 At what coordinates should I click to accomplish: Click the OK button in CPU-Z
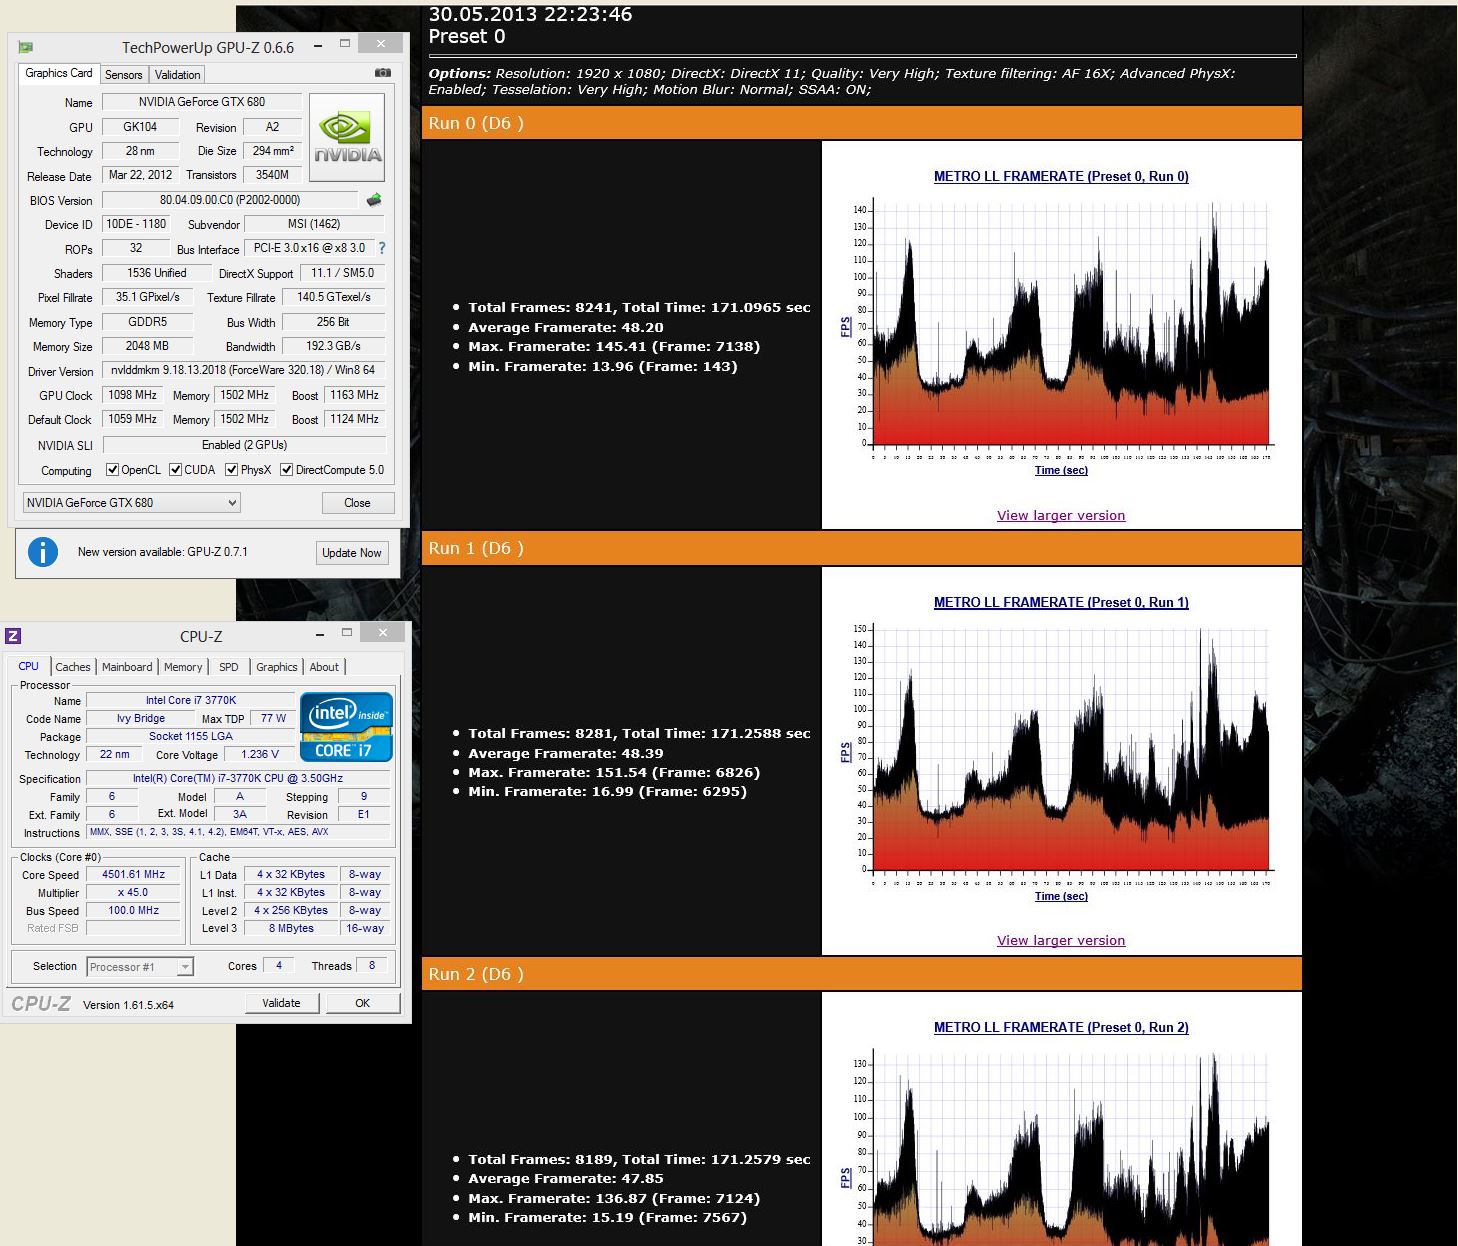click(x=362, y=1003)
